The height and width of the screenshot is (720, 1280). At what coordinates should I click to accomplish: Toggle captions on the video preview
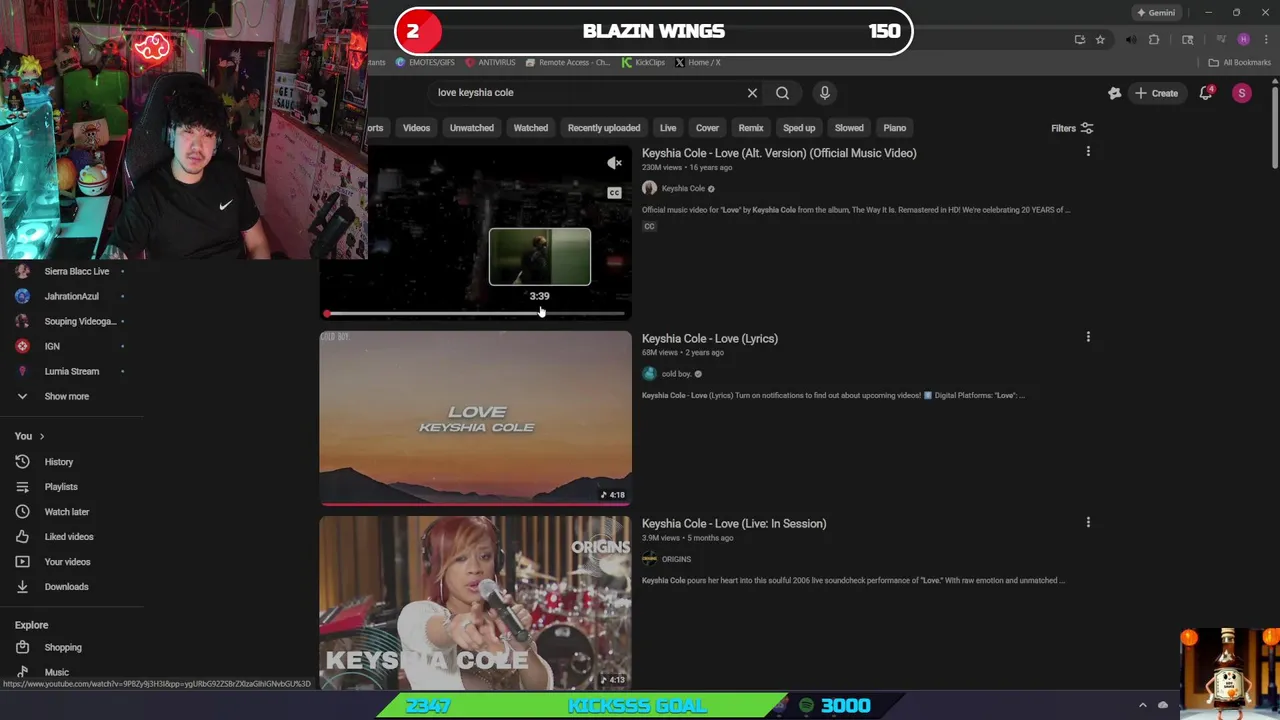614,193
